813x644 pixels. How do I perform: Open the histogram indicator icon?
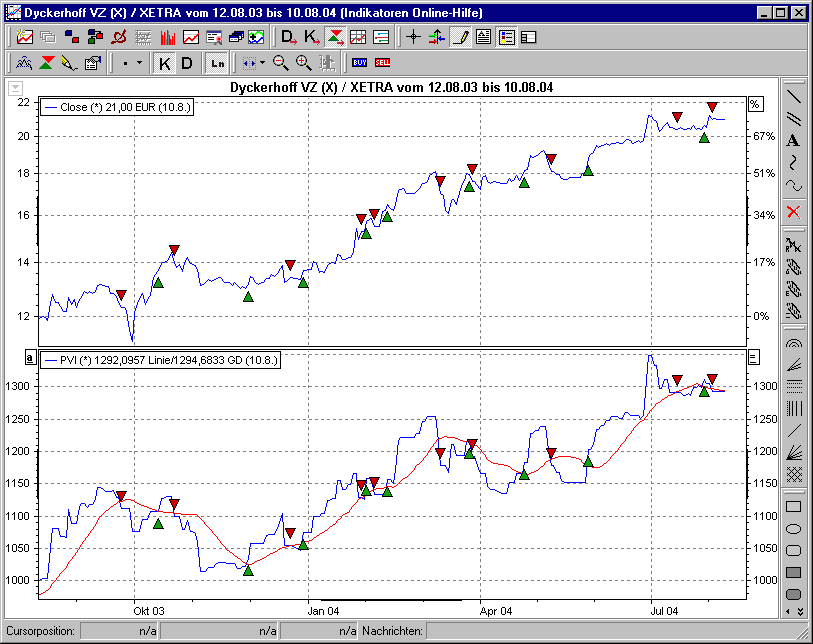pyautogui.click(x=170, y=36)
